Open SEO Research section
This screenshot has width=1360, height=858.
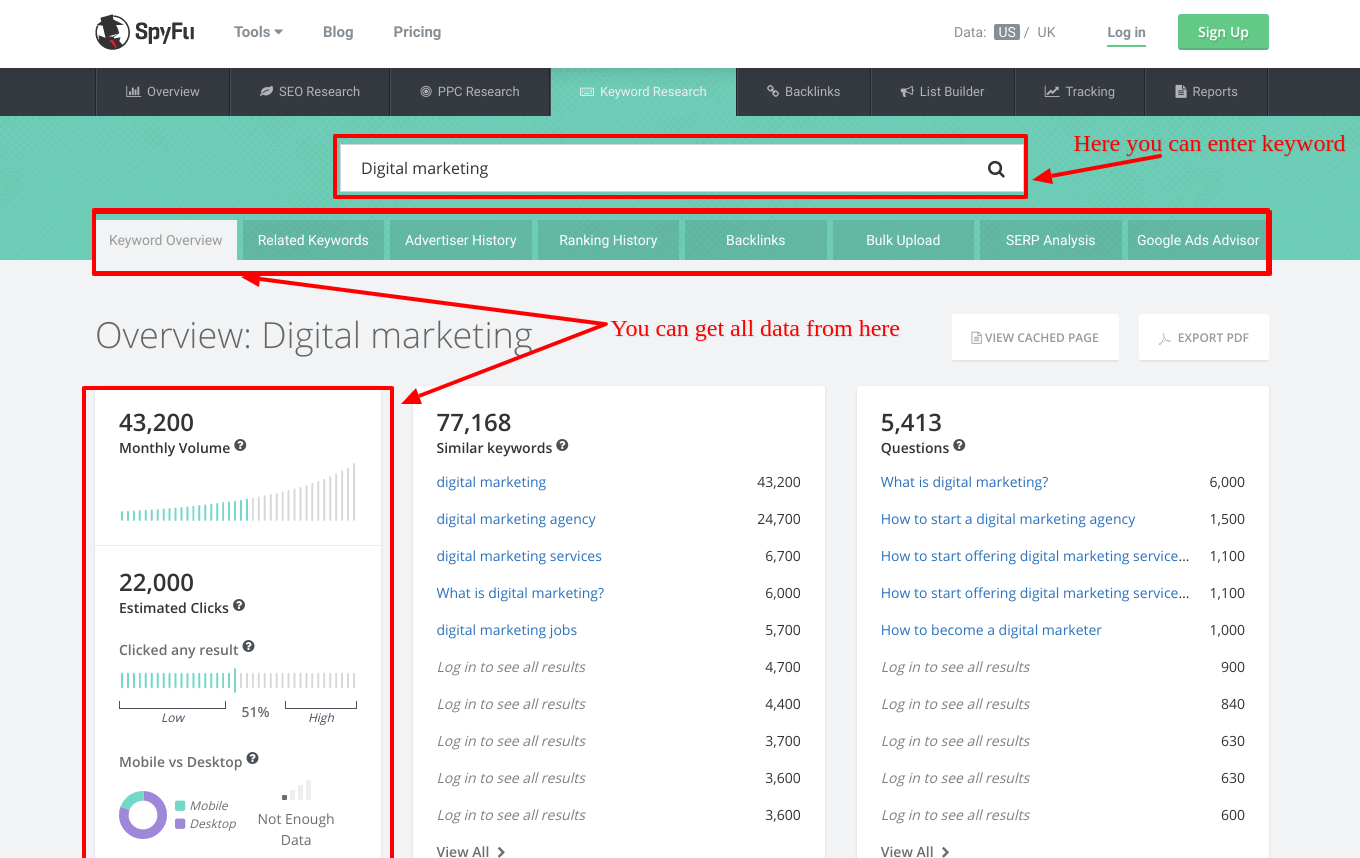click(x=310, y=92)
